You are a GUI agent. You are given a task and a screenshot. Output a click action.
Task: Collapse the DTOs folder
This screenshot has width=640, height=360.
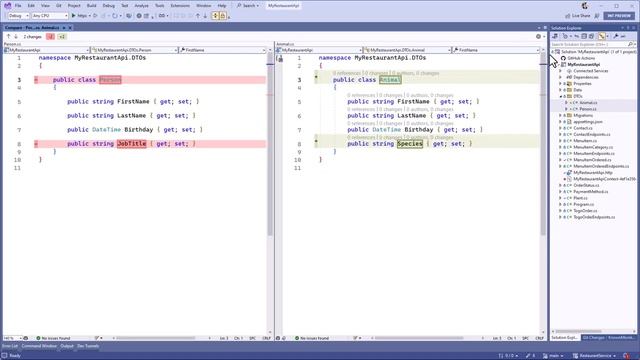point(560,96)
